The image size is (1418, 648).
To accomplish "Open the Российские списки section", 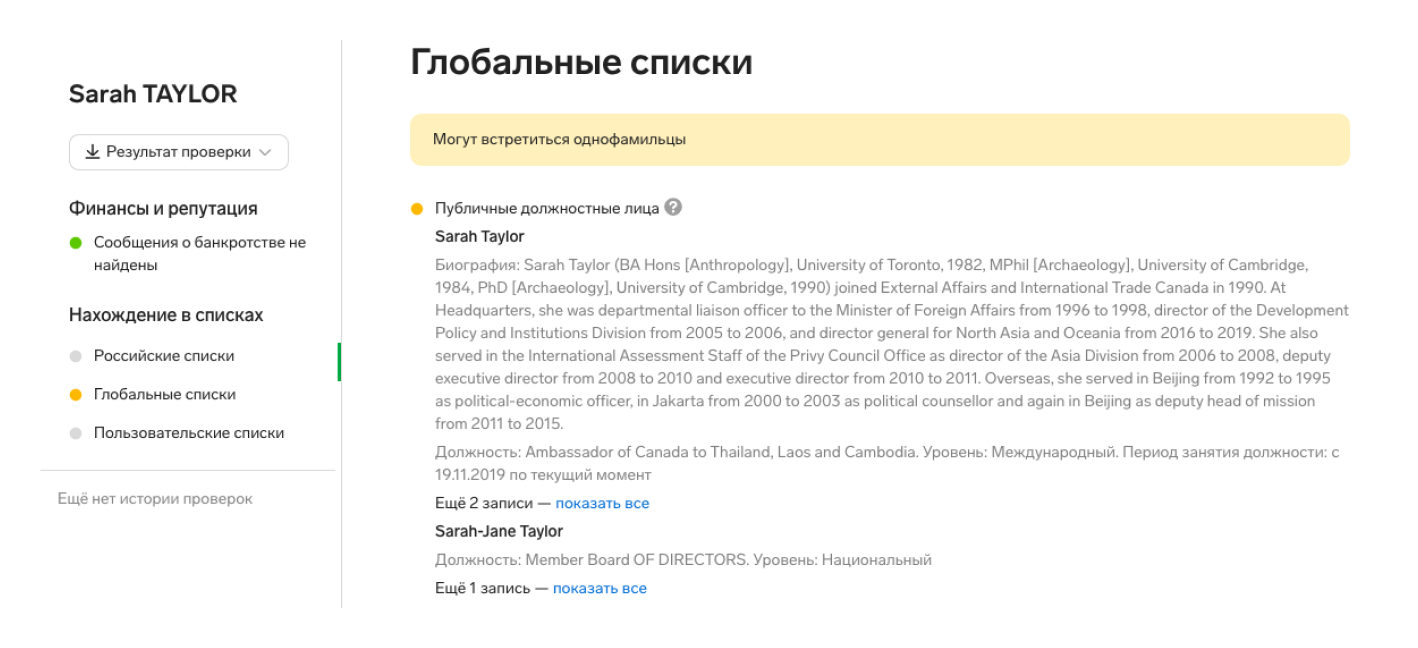I will [164, 356].
